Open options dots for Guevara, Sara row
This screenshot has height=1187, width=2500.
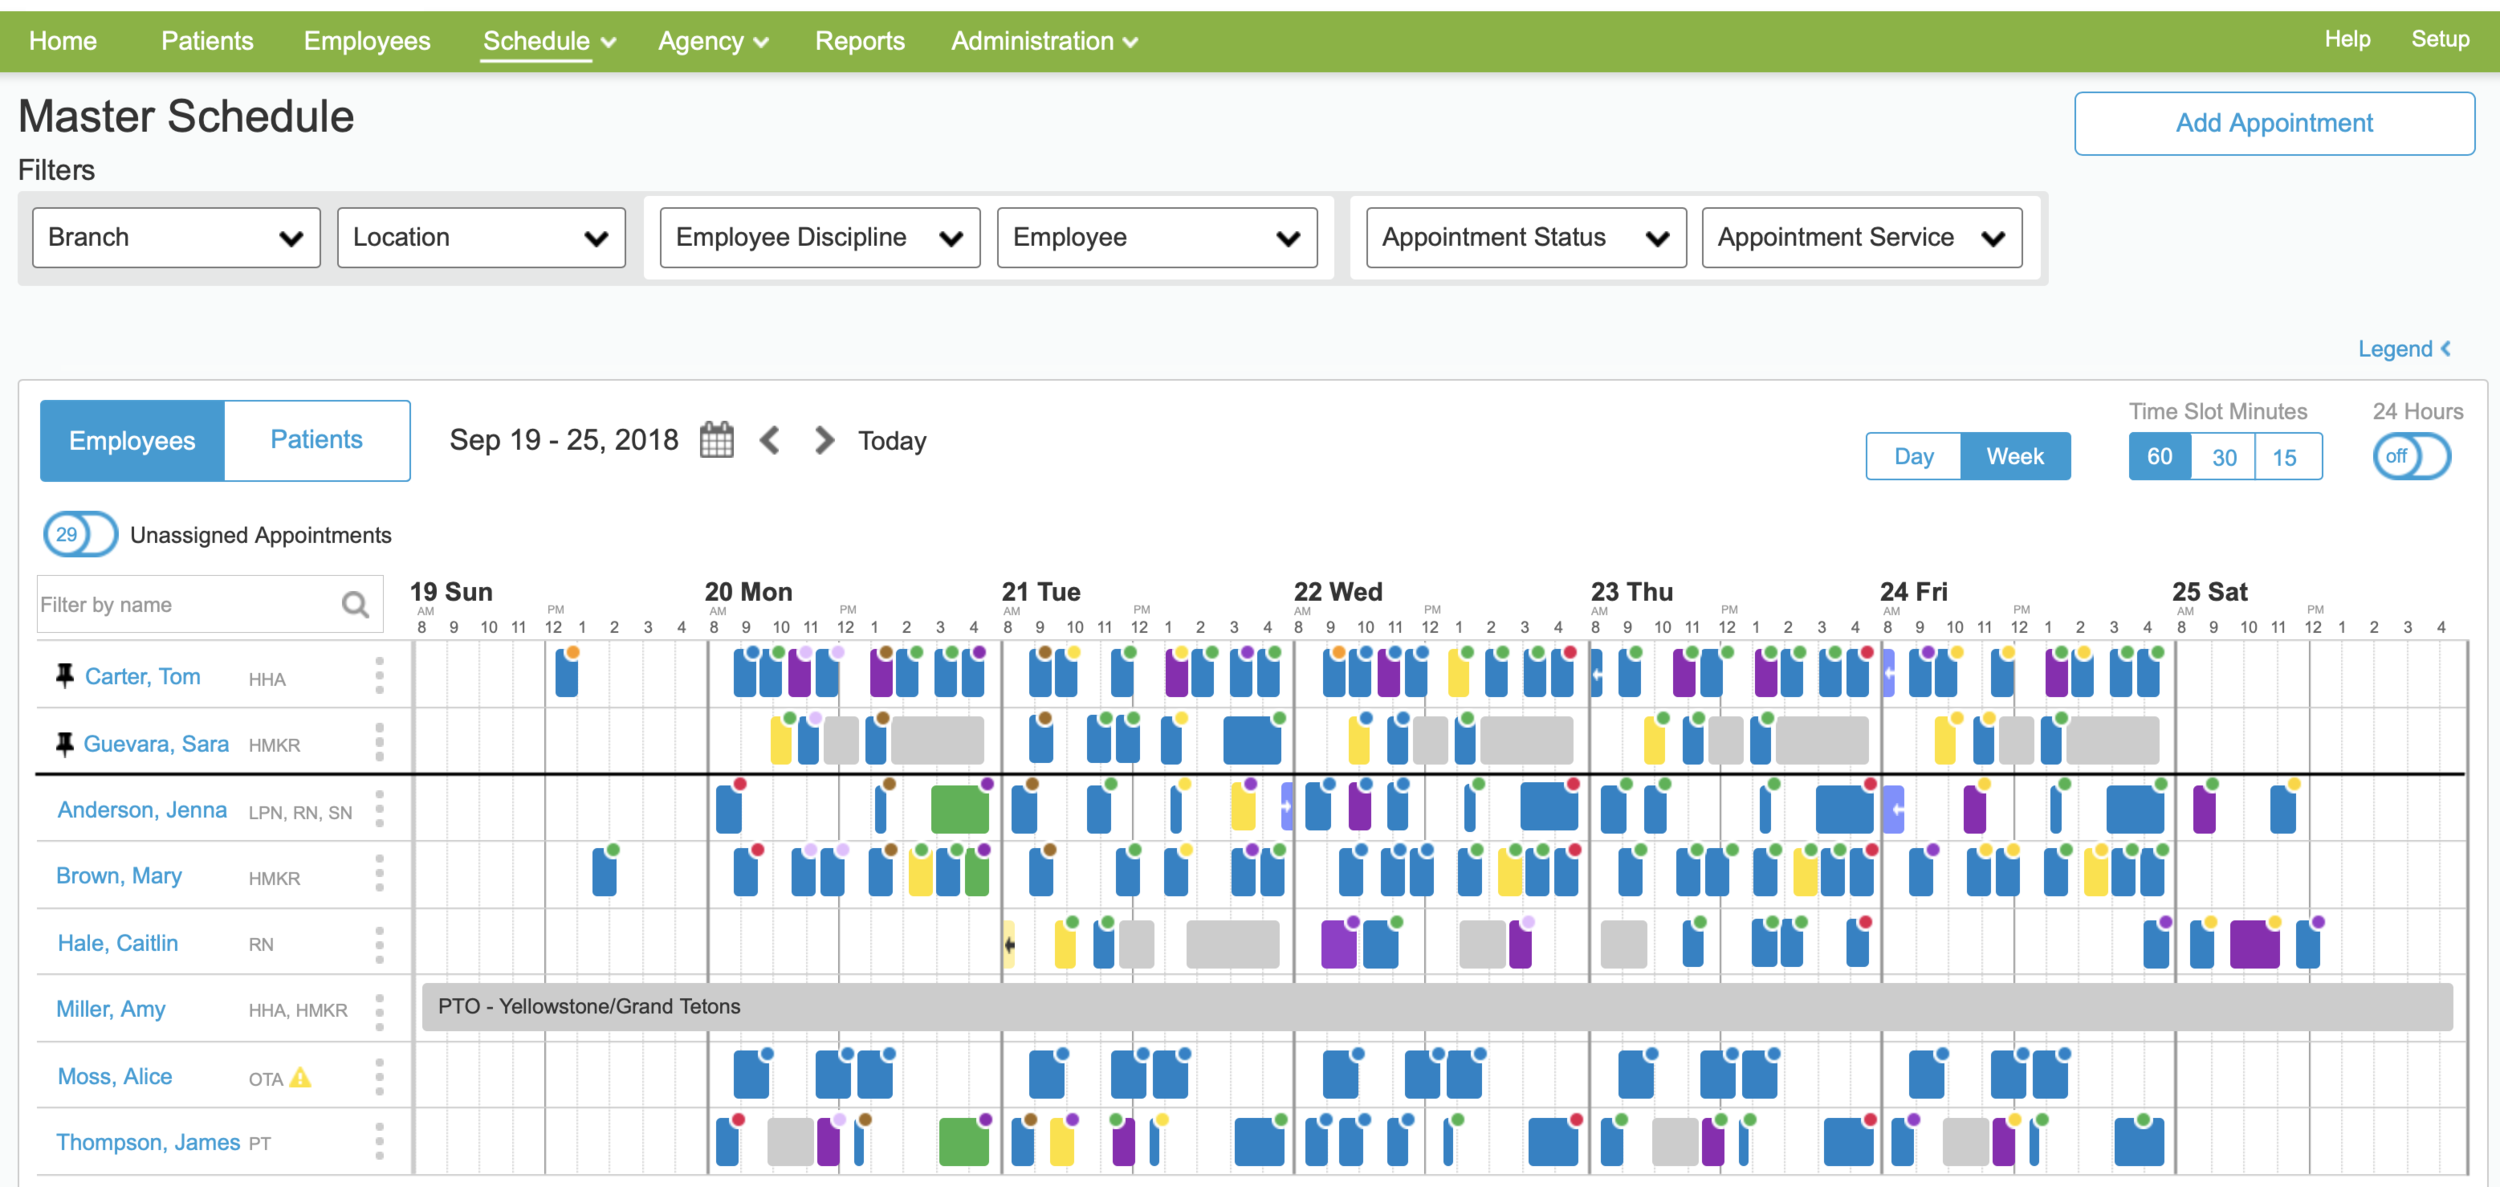[x=379, y=743]
